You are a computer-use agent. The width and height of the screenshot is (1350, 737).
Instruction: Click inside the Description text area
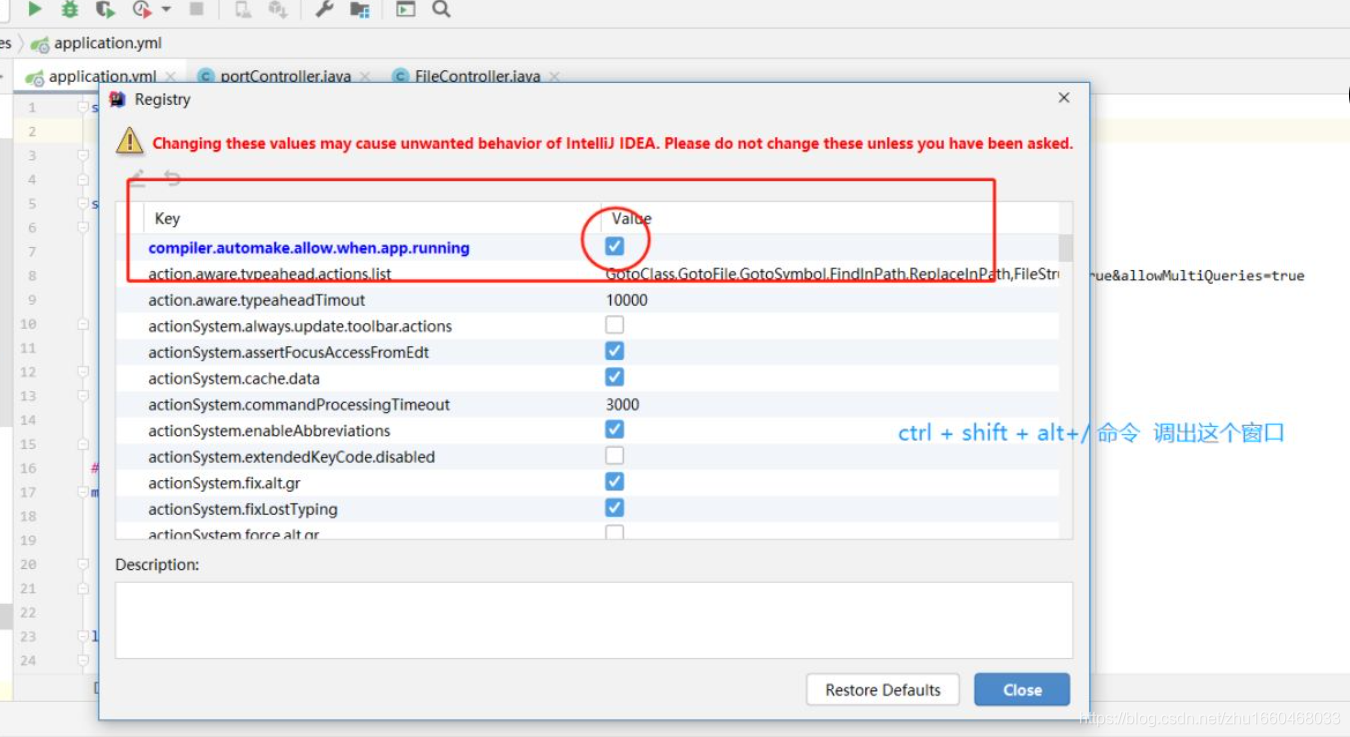point(594,620)
